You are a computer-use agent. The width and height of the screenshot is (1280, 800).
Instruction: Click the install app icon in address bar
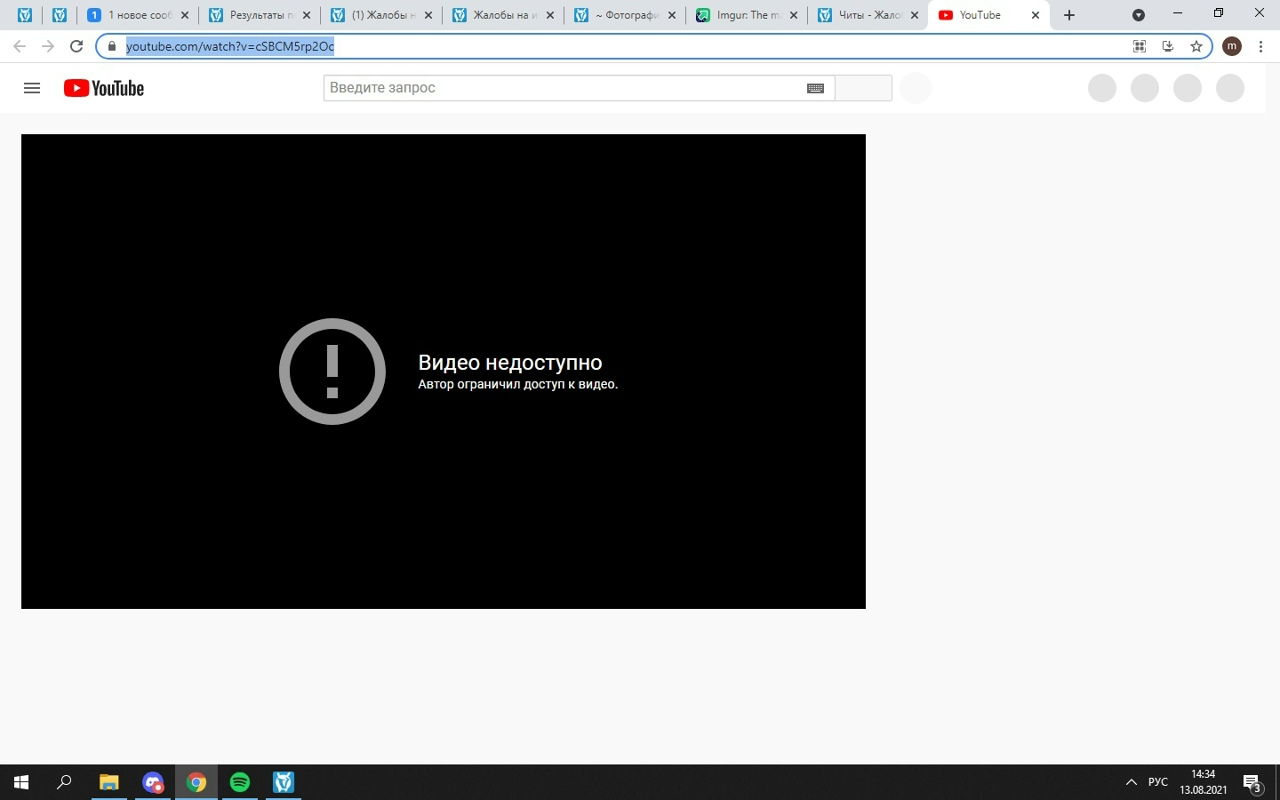point(1167,46)
